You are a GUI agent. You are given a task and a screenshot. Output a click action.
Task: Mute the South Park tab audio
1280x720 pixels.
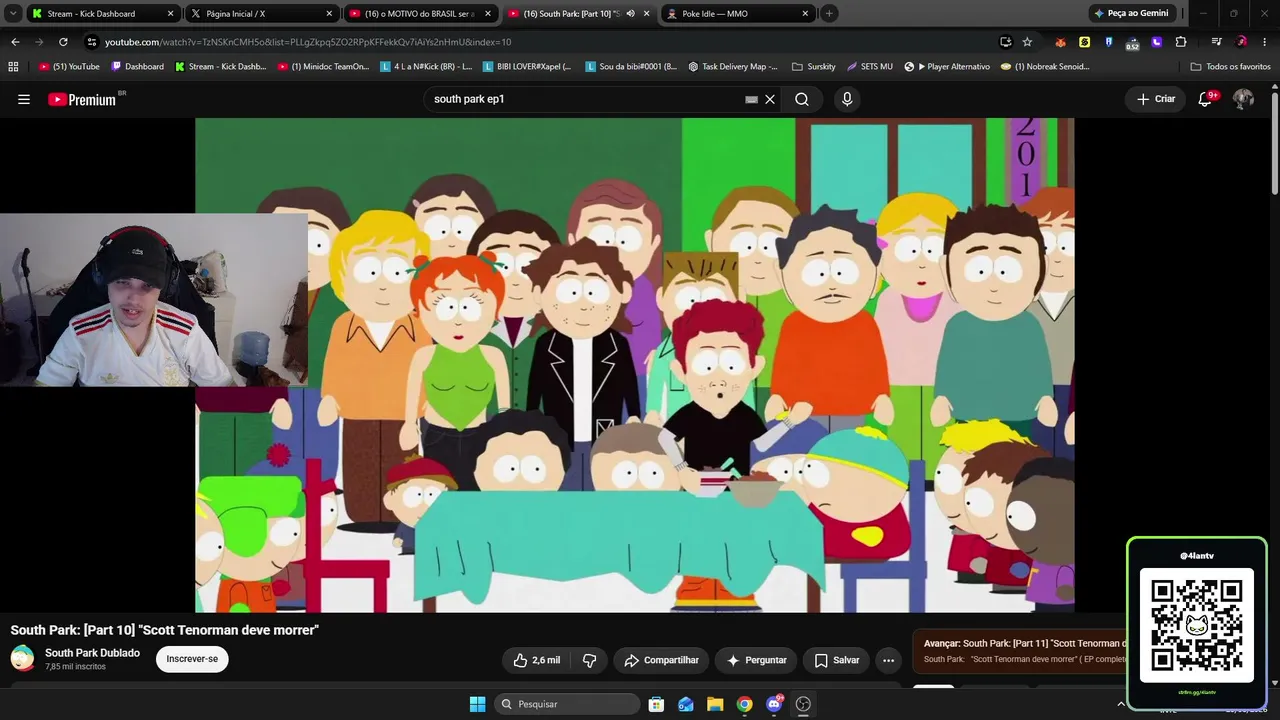[630, 14]
